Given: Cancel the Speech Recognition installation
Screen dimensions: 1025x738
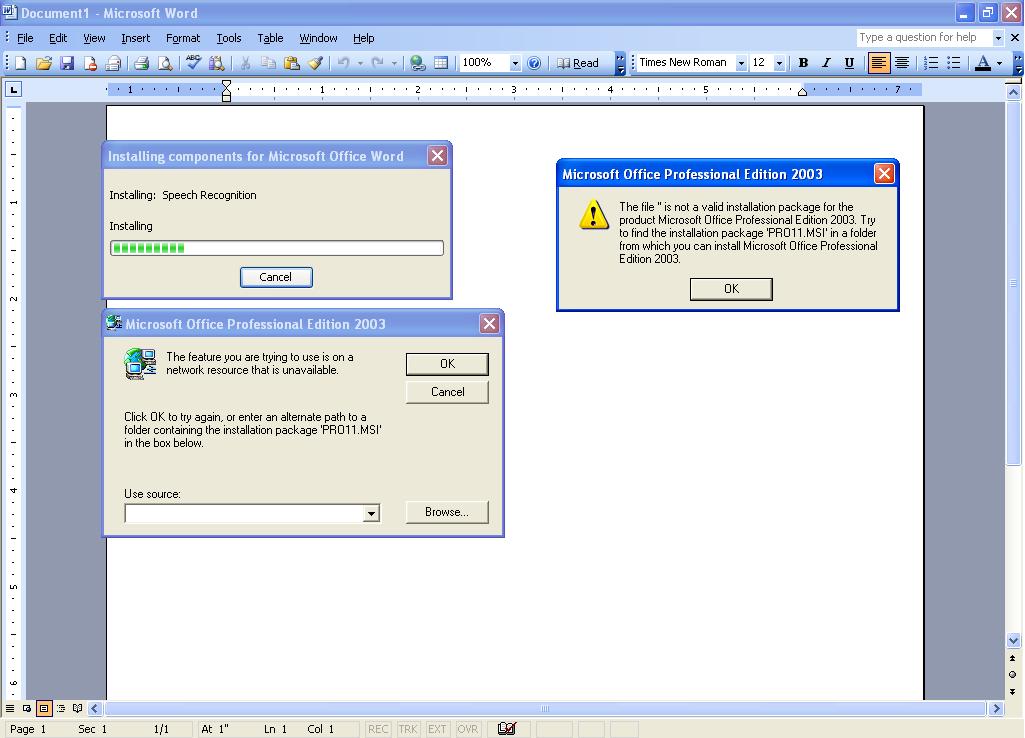Looking at the screenshot, I should click(x=276, y=277).
